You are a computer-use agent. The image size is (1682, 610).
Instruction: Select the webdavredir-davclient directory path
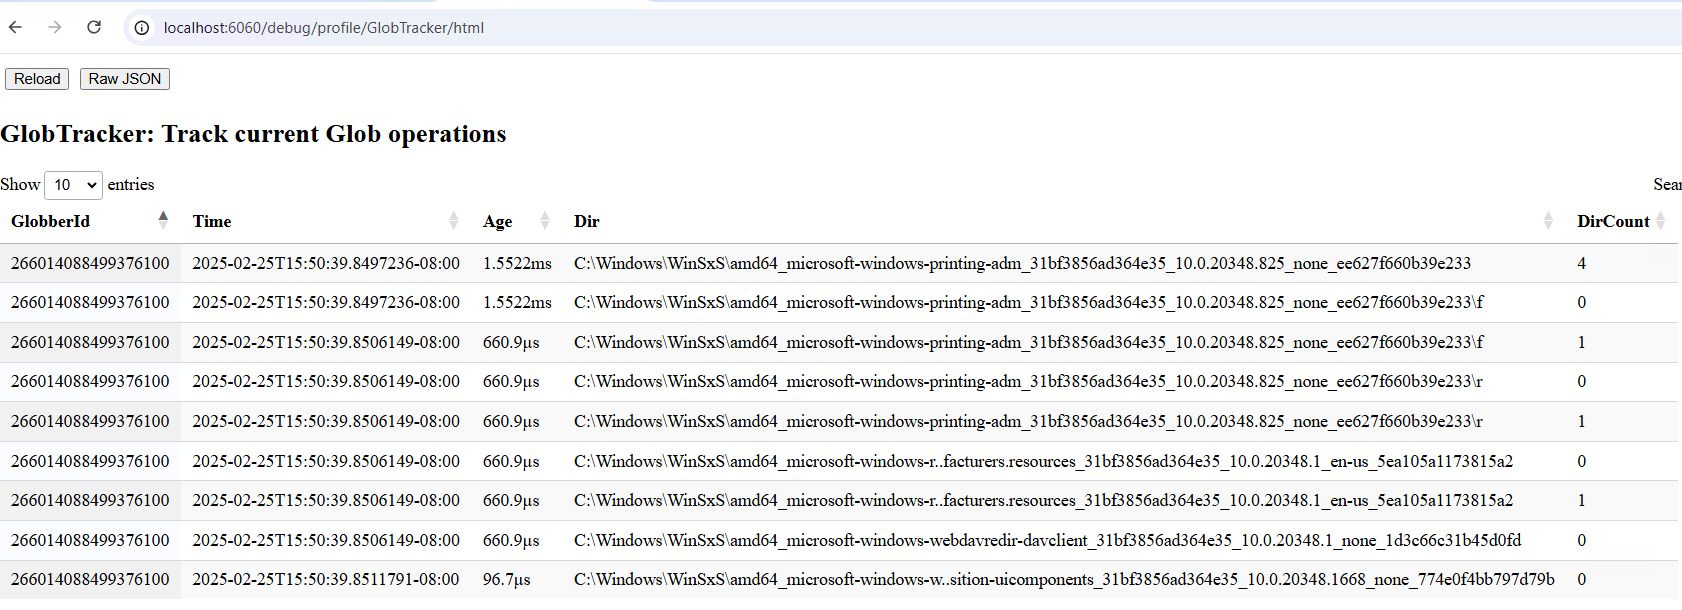coord(1047,540)
